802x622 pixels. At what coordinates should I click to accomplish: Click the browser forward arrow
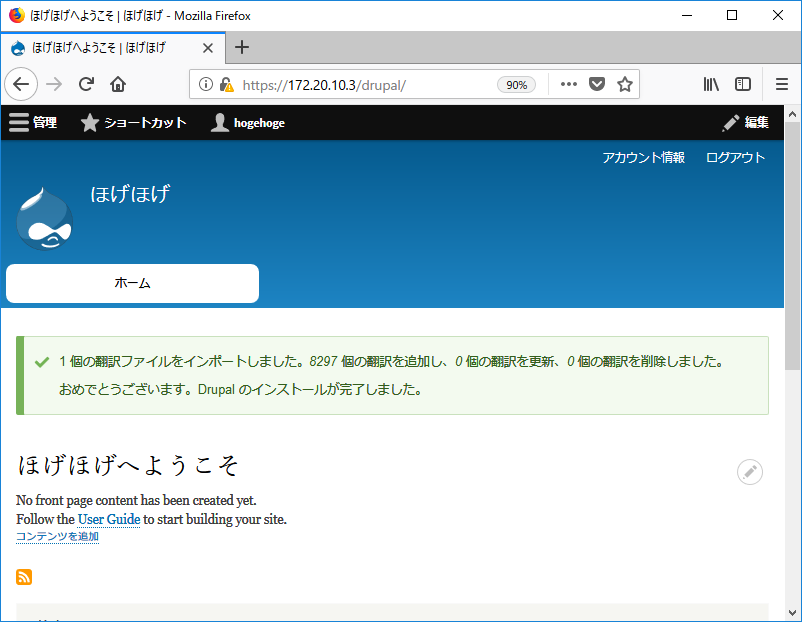click(x=54, y=84)
